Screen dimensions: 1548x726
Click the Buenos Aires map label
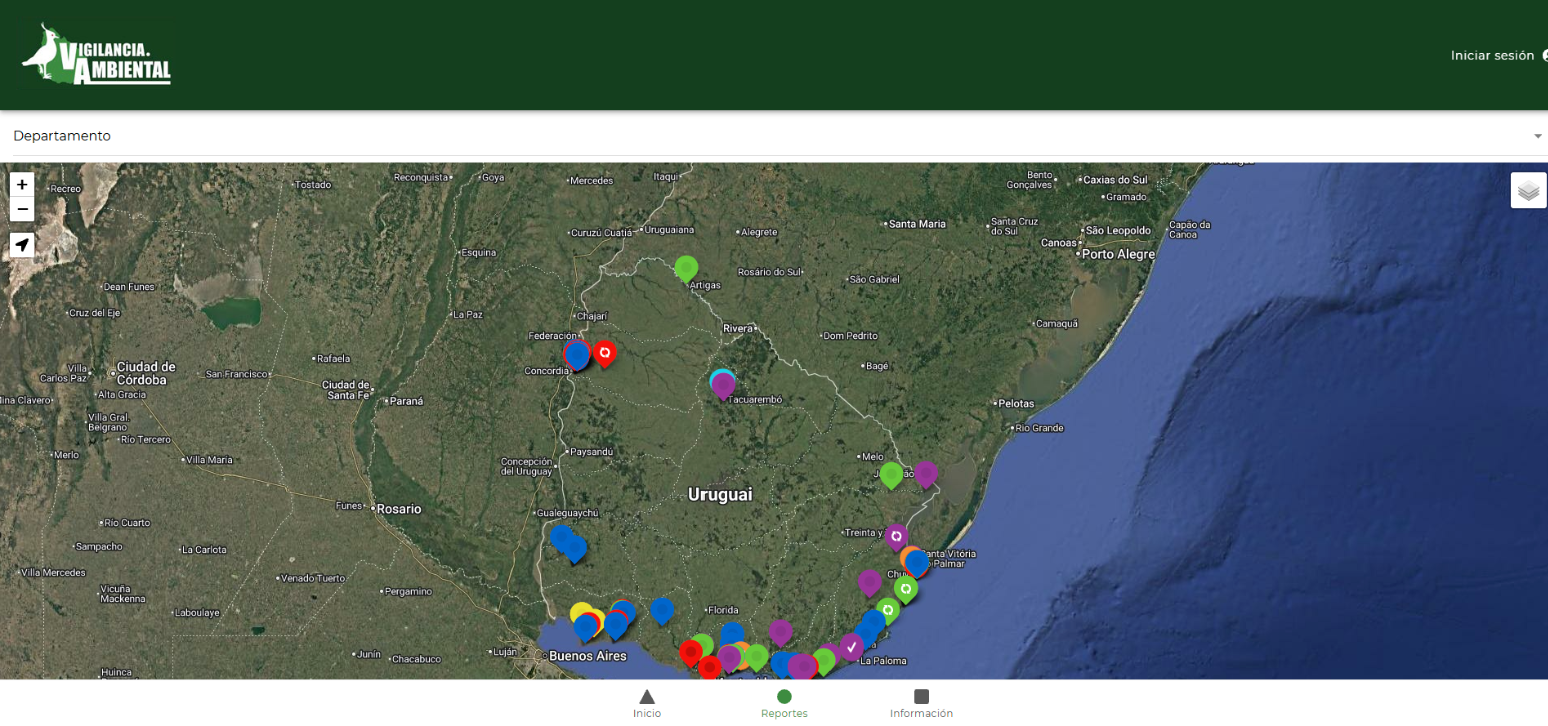(x=587, y=656)
